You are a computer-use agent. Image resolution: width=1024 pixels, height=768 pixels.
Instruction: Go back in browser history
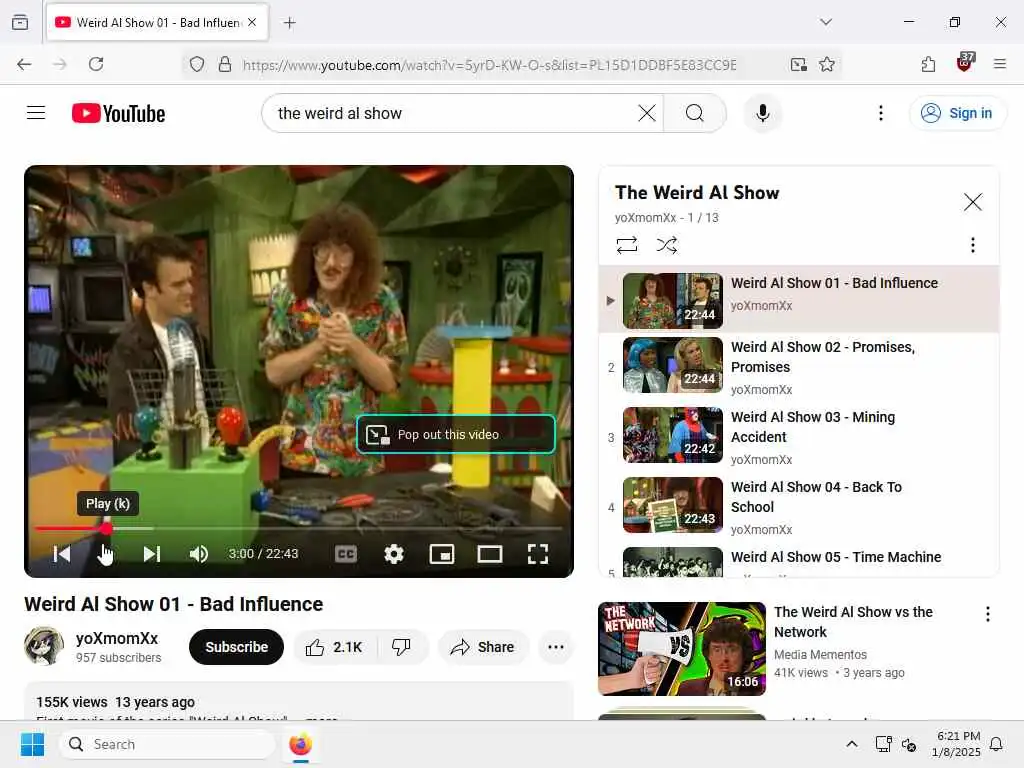(24, 64)
